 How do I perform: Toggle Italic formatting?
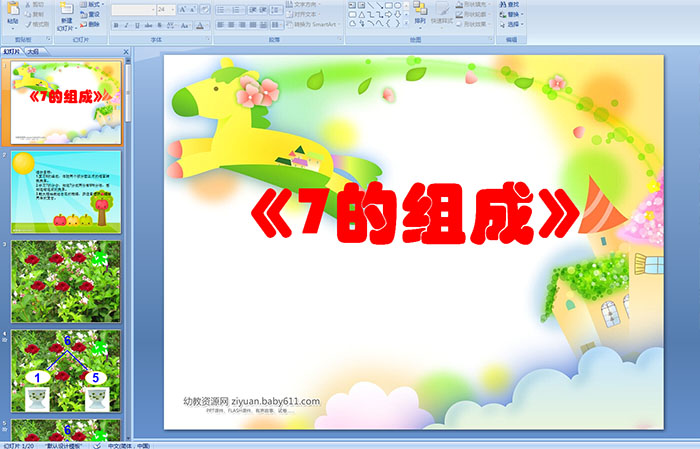(127, 25)
